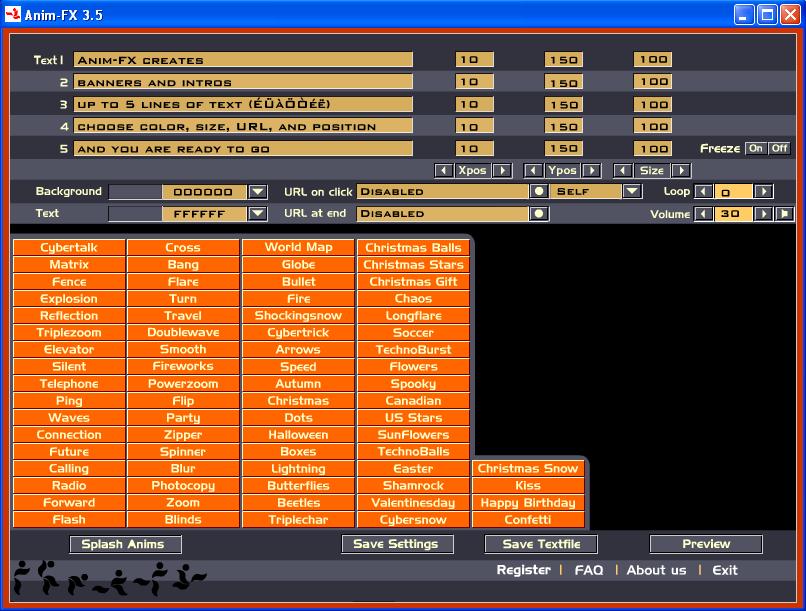Click the Text hex value FFFFFF

click(204, 214)
